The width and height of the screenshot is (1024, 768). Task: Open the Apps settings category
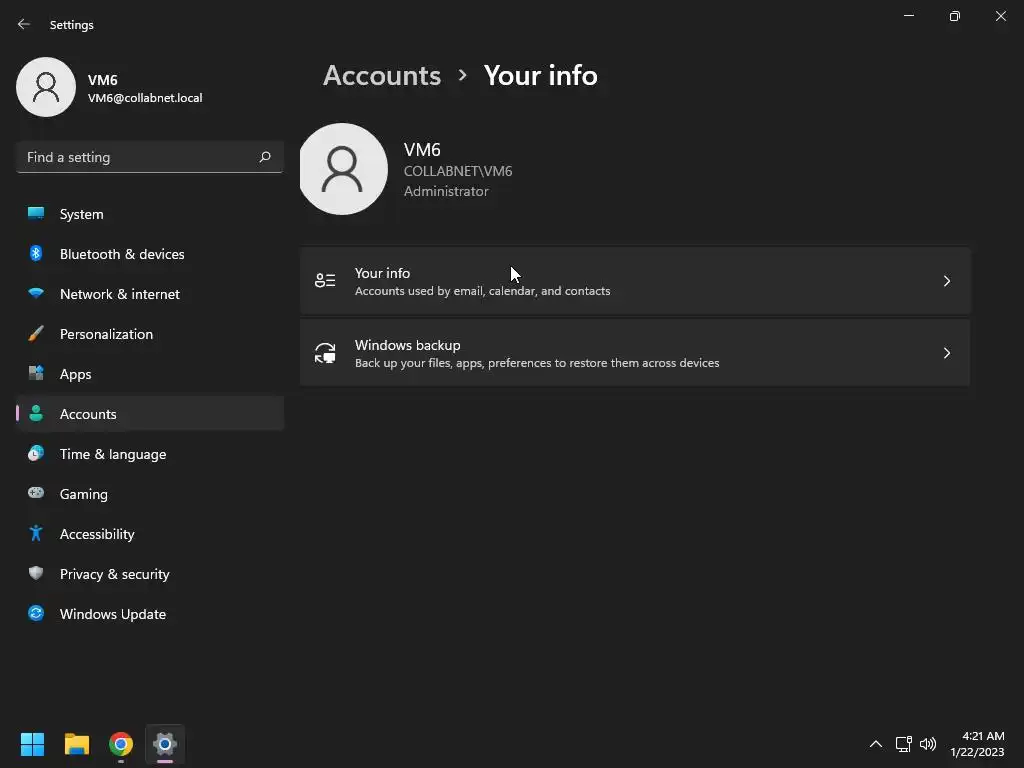[75, 374]
